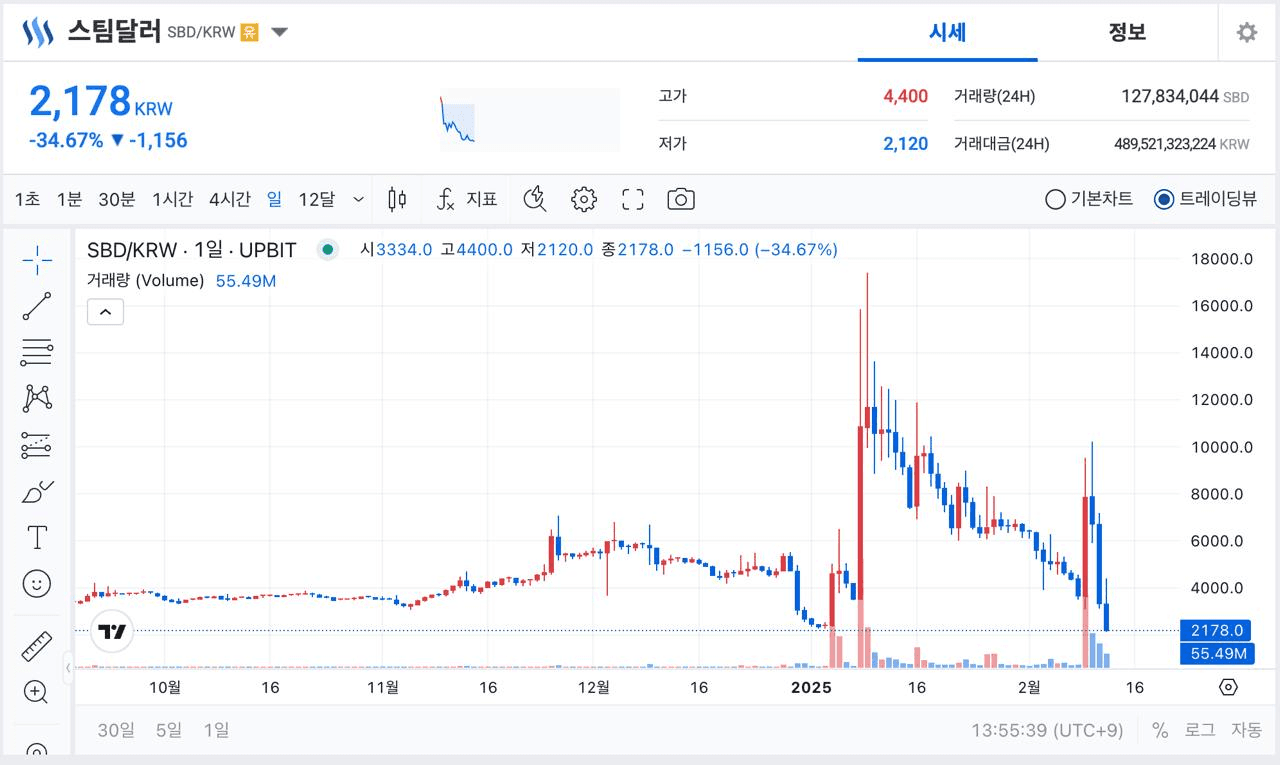The height and width of the screenshot is (765, 1280).
Task: Collapse the indicator legend chevron button
Action: [x=105, y=312]
